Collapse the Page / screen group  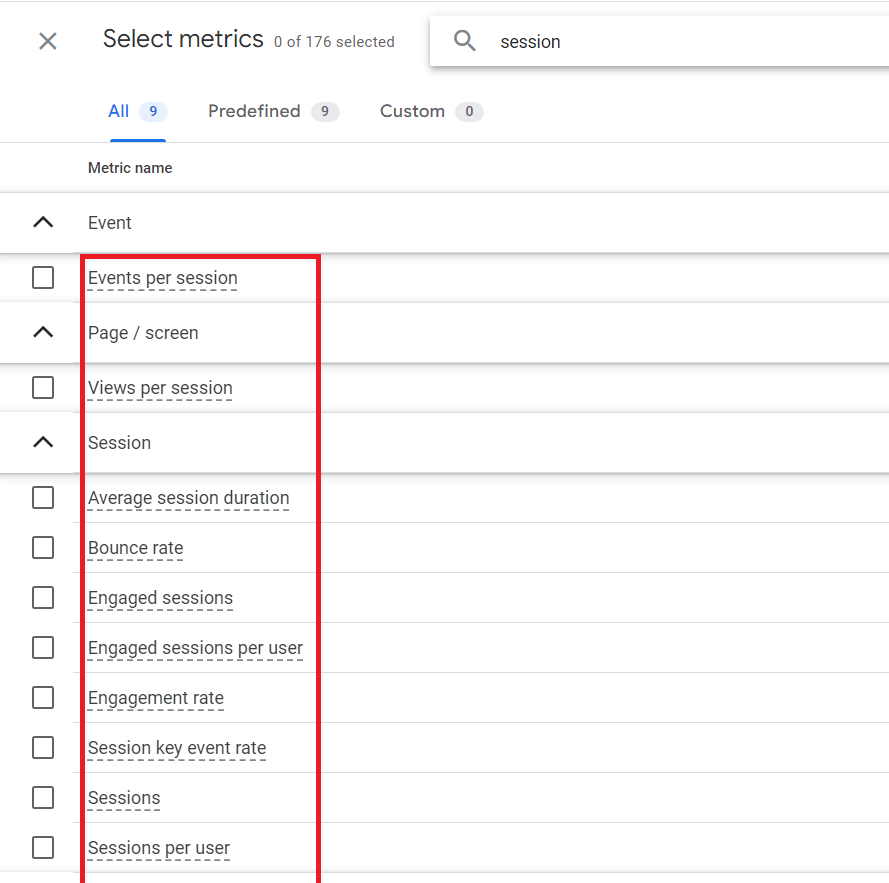click(x=43, y=332)
